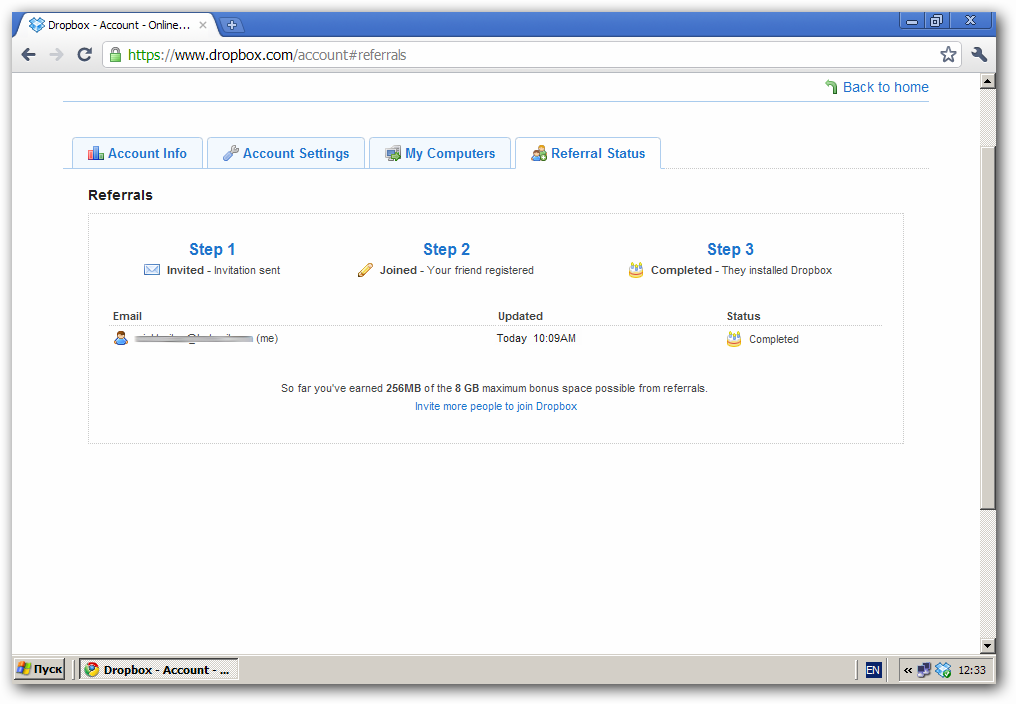Click the cake icon in Status row

click(734, 338)
